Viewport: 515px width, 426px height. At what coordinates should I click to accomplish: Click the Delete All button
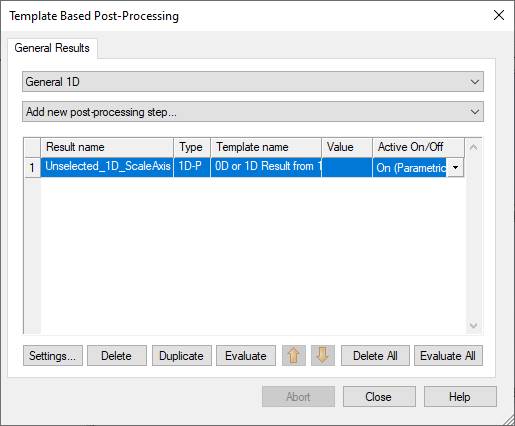click(x=375, y=356)
